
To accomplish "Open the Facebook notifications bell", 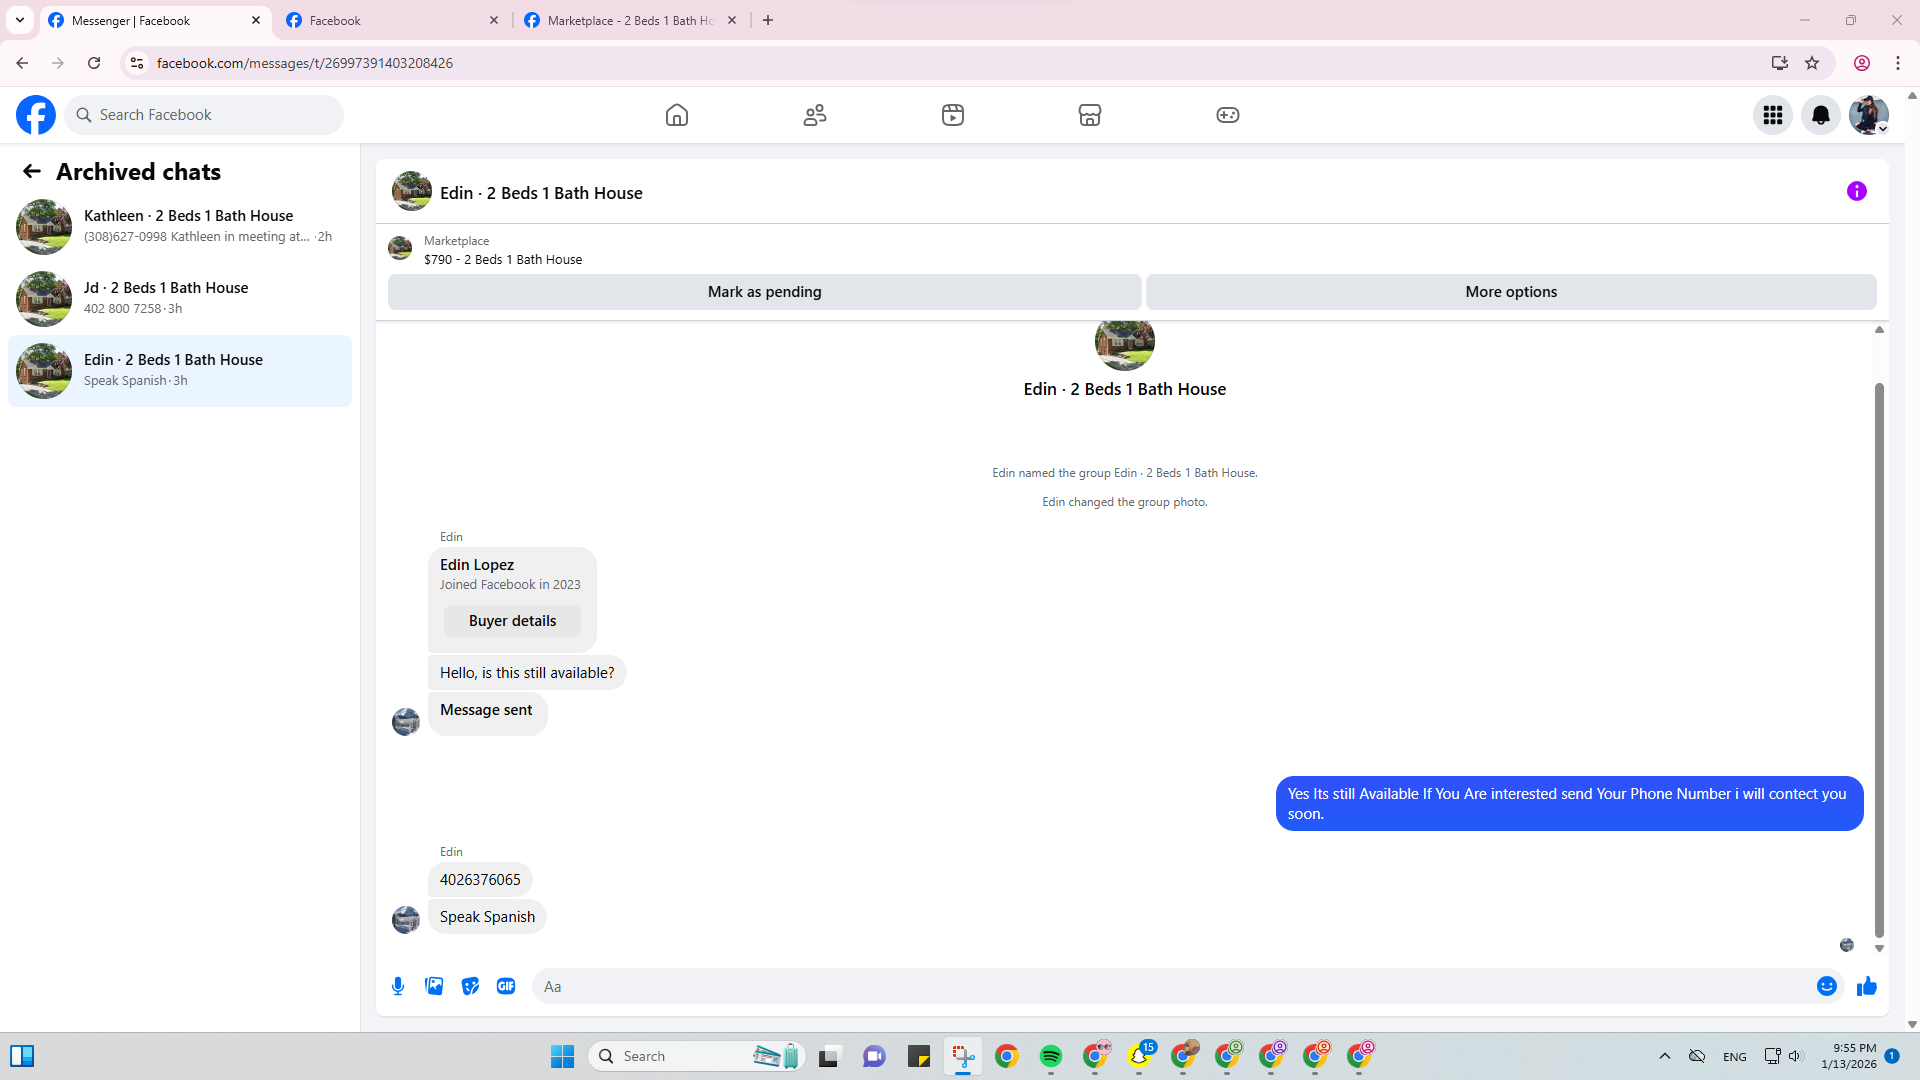I will (1820, 115).
